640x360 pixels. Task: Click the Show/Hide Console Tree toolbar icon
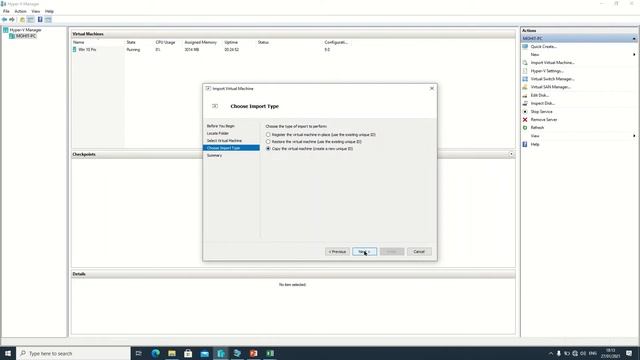(31, 20)
